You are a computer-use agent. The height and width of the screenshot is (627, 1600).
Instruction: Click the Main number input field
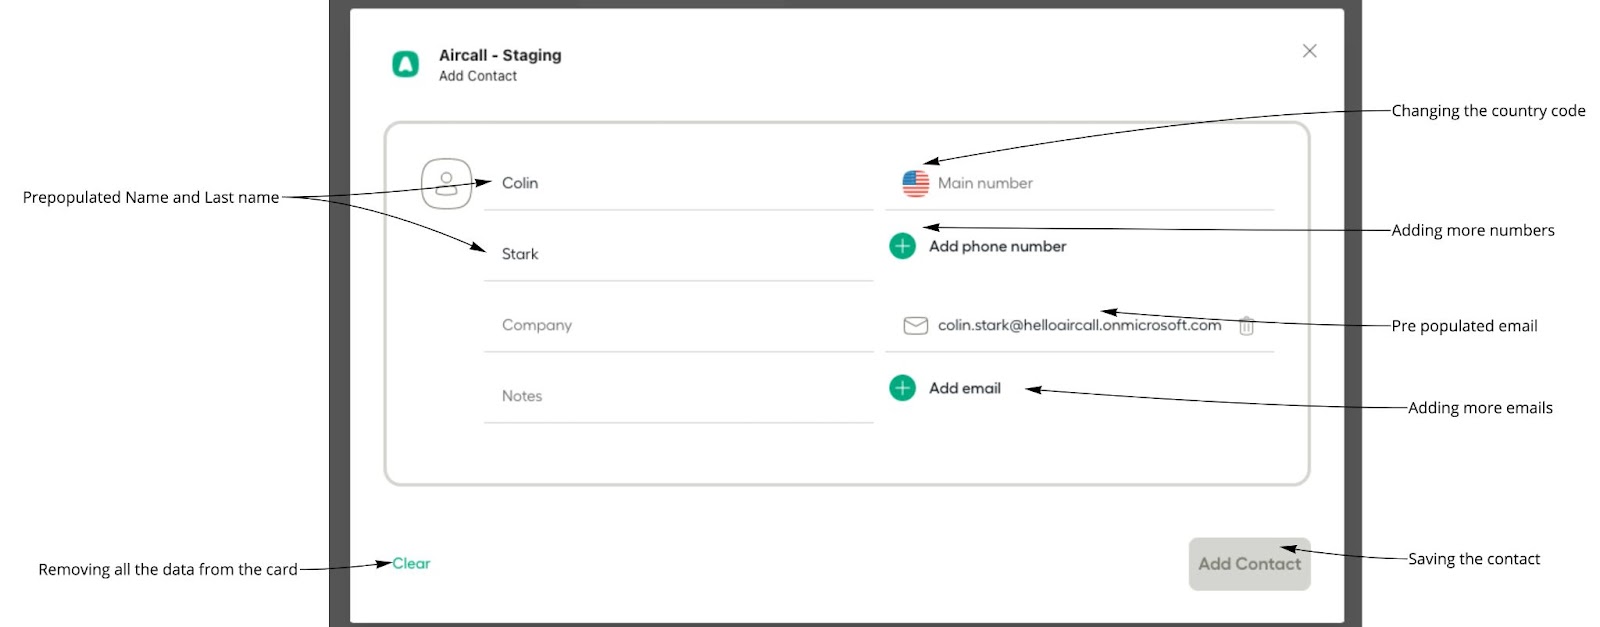point(1100,184)
